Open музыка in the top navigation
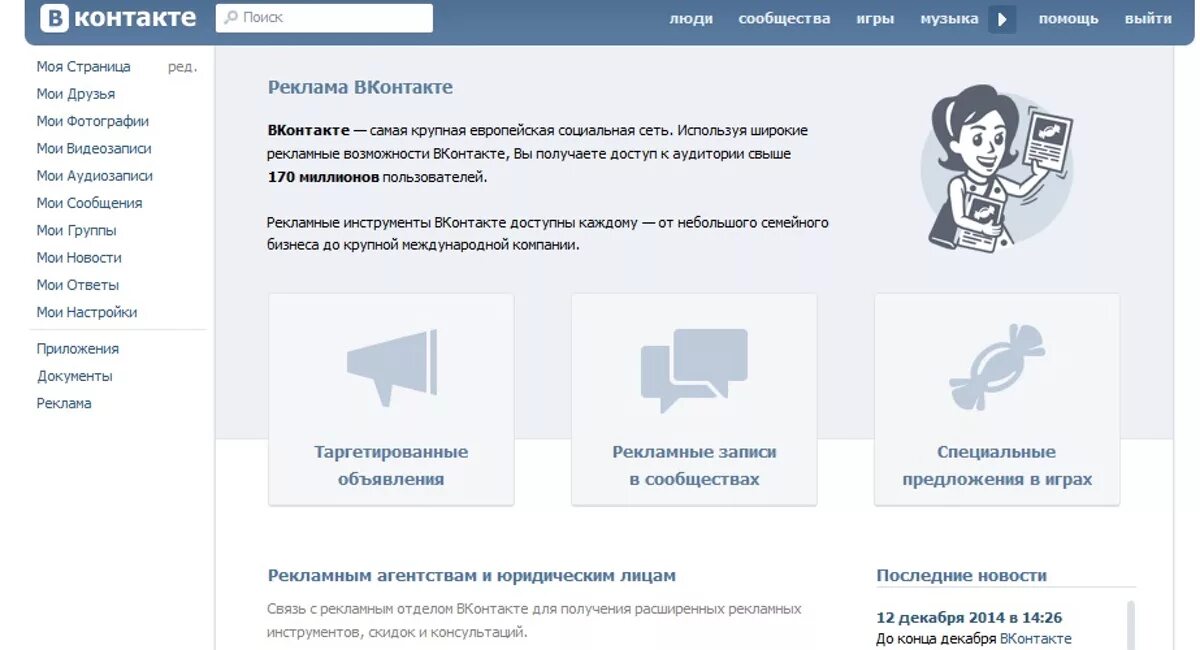The width and height of the screenshot is (1200, 650). (949, 19)
